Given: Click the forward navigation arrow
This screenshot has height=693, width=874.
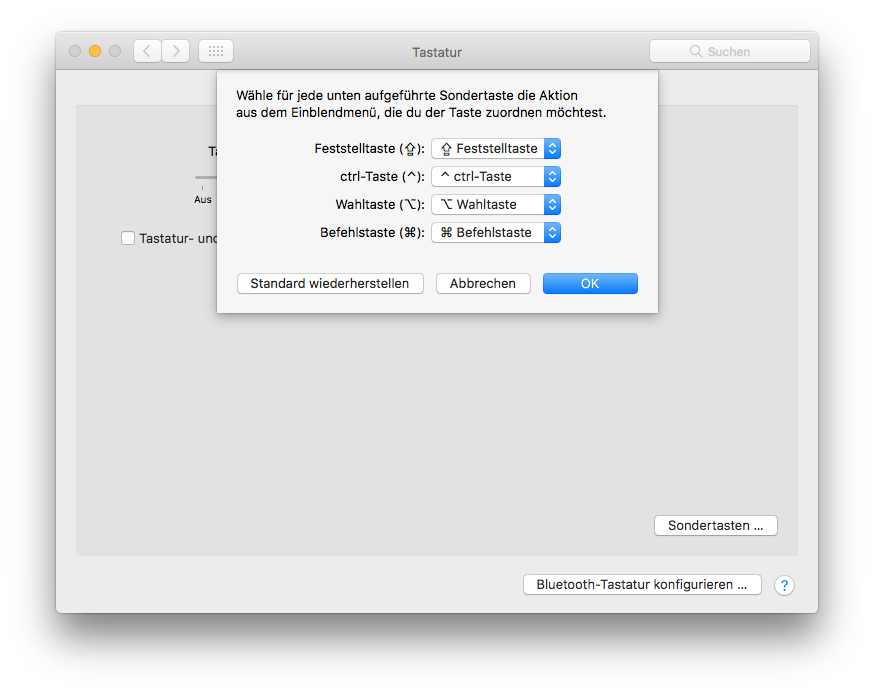Looking at the screenshot, I should (x=176, y=51).
